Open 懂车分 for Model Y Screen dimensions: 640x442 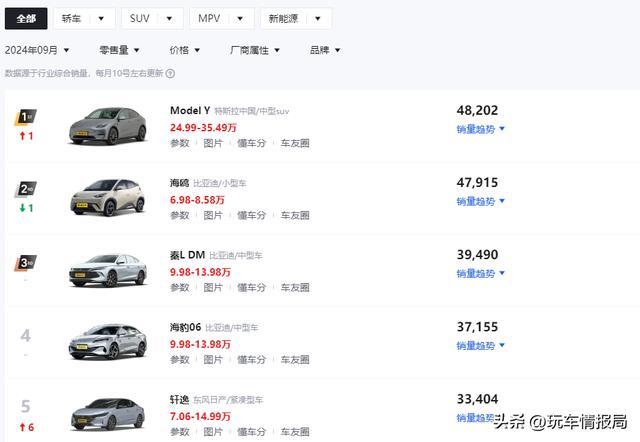251,143
